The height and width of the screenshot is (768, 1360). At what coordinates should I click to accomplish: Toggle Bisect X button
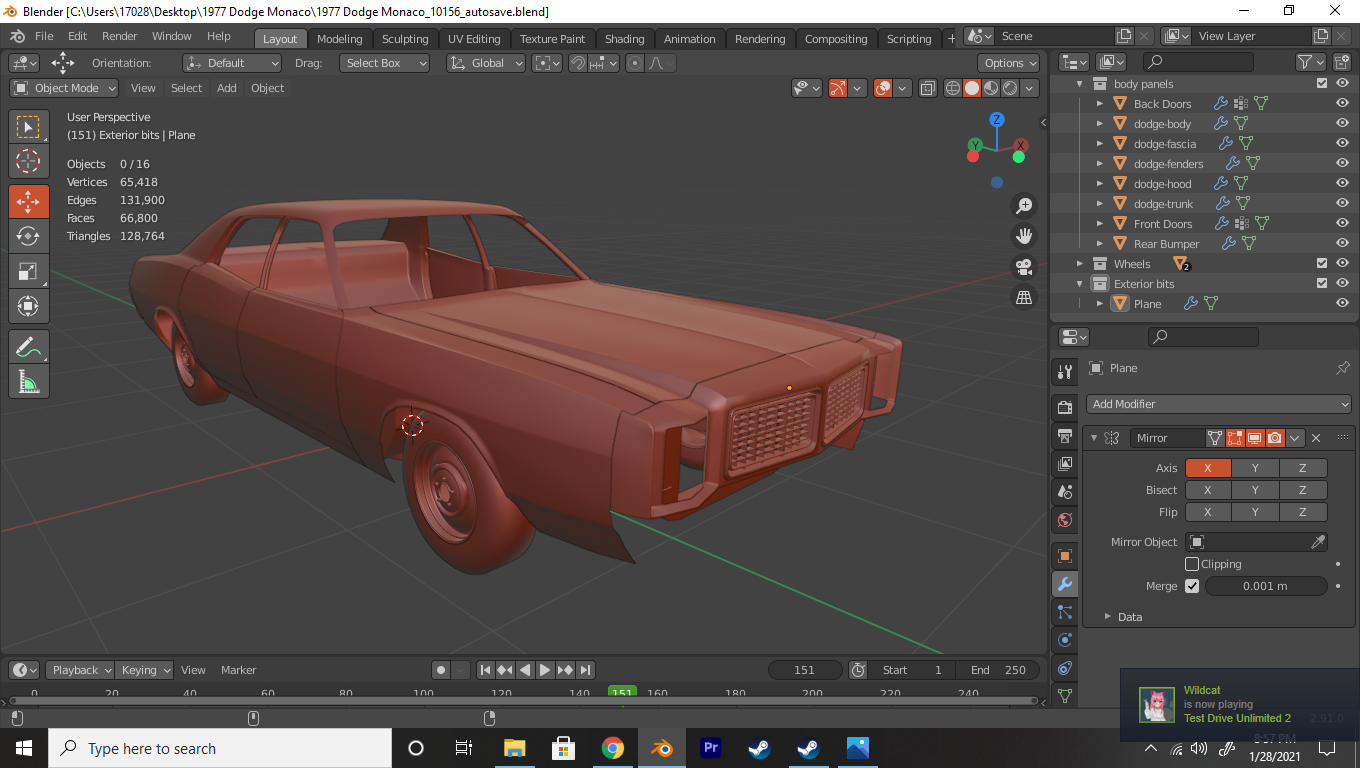(1208, 490)
